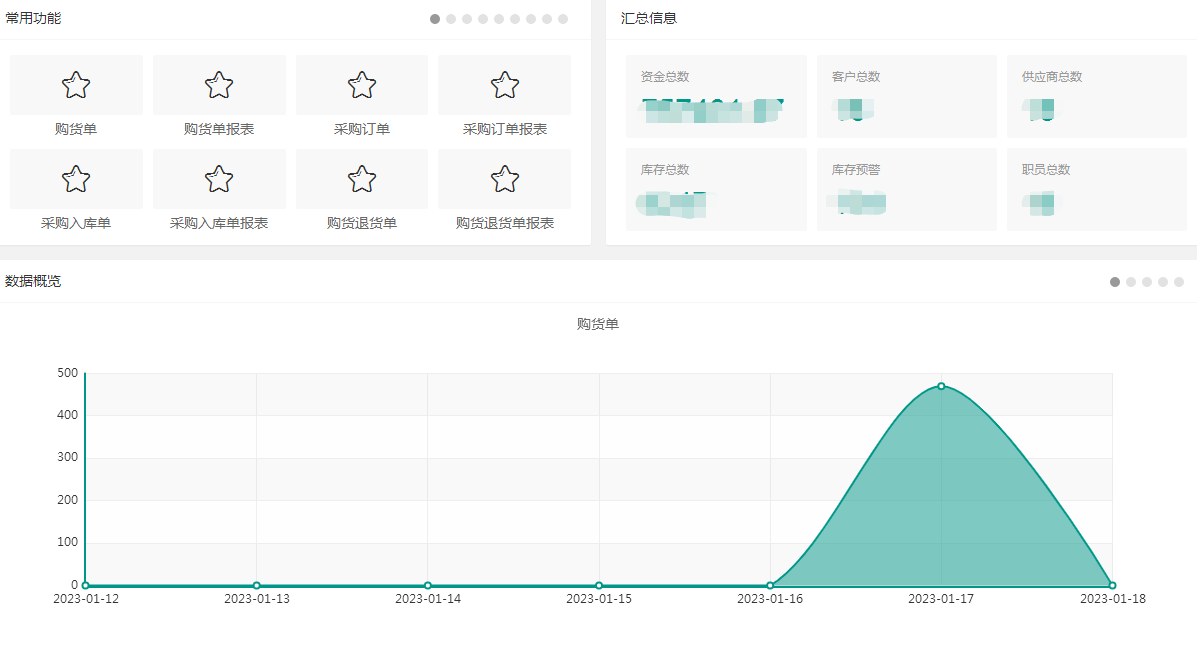Click chart data point at 2023-01-15
This screenshot has height=647, width=1197.
(599, 585)
